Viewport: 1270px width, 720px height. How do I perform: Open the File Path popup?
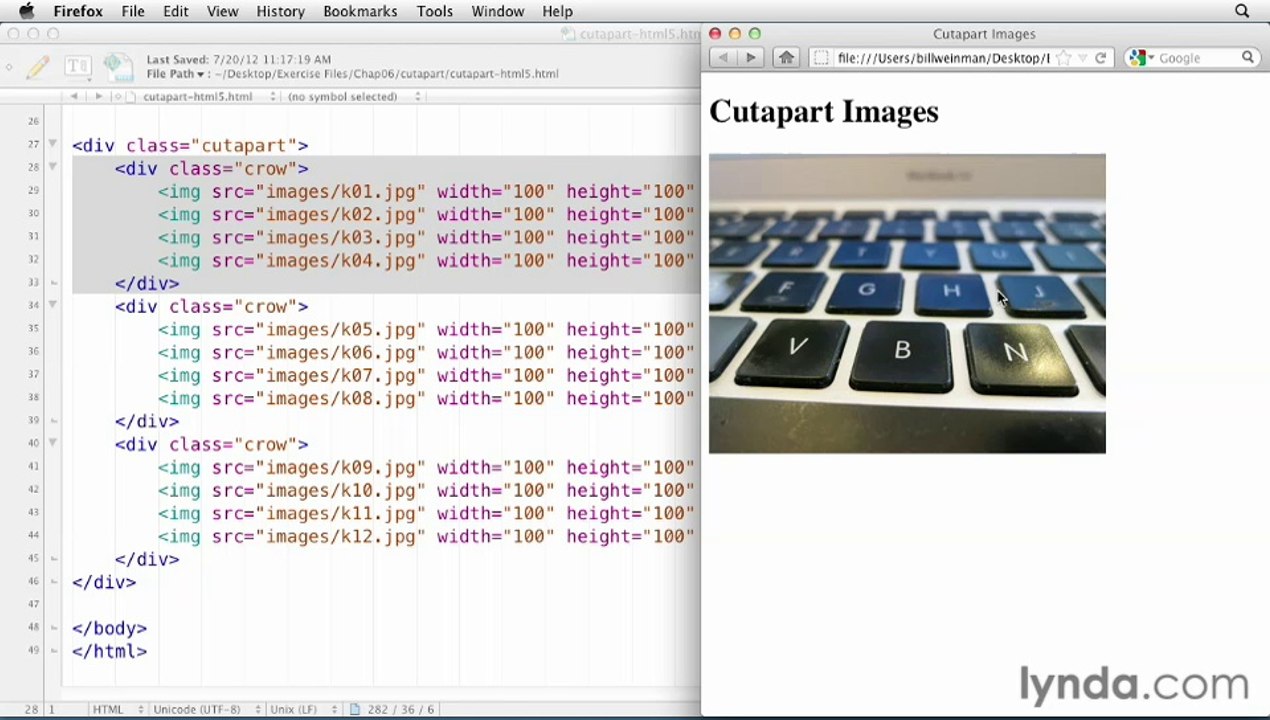click(x=175, y=74)
